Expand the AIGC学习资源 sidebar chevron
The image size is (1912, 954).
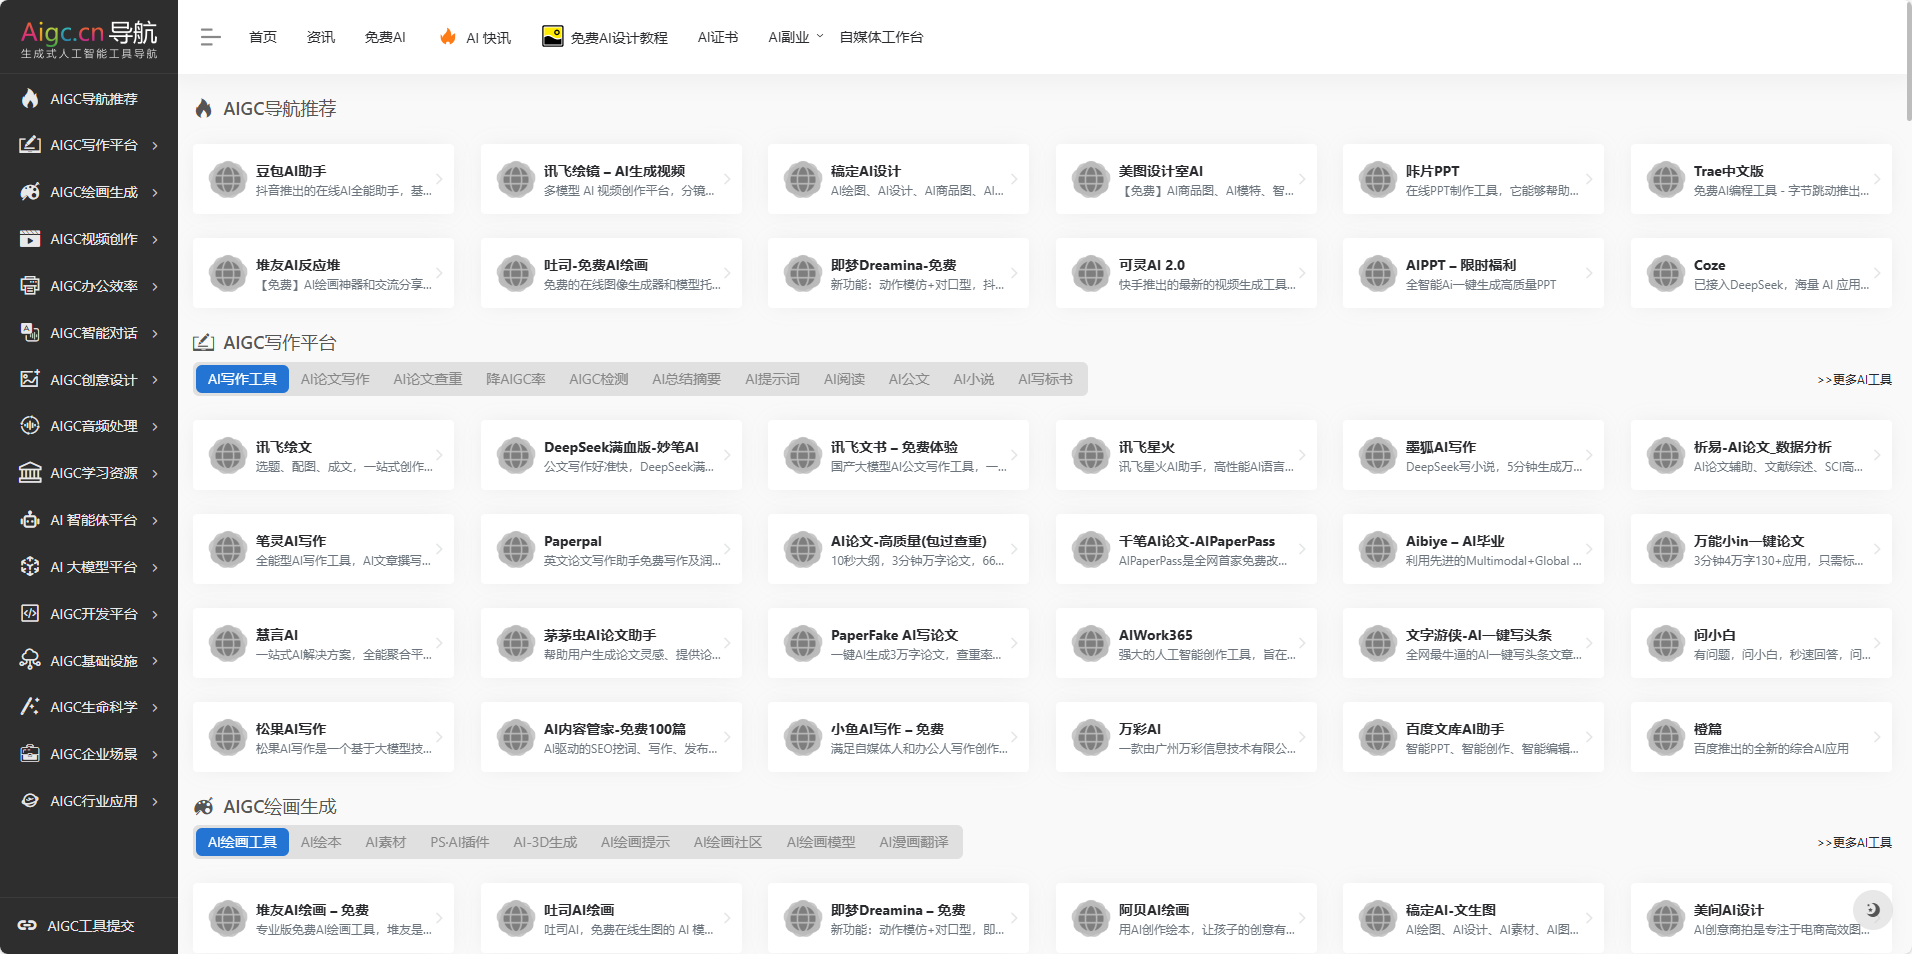(x=155, y=473)
